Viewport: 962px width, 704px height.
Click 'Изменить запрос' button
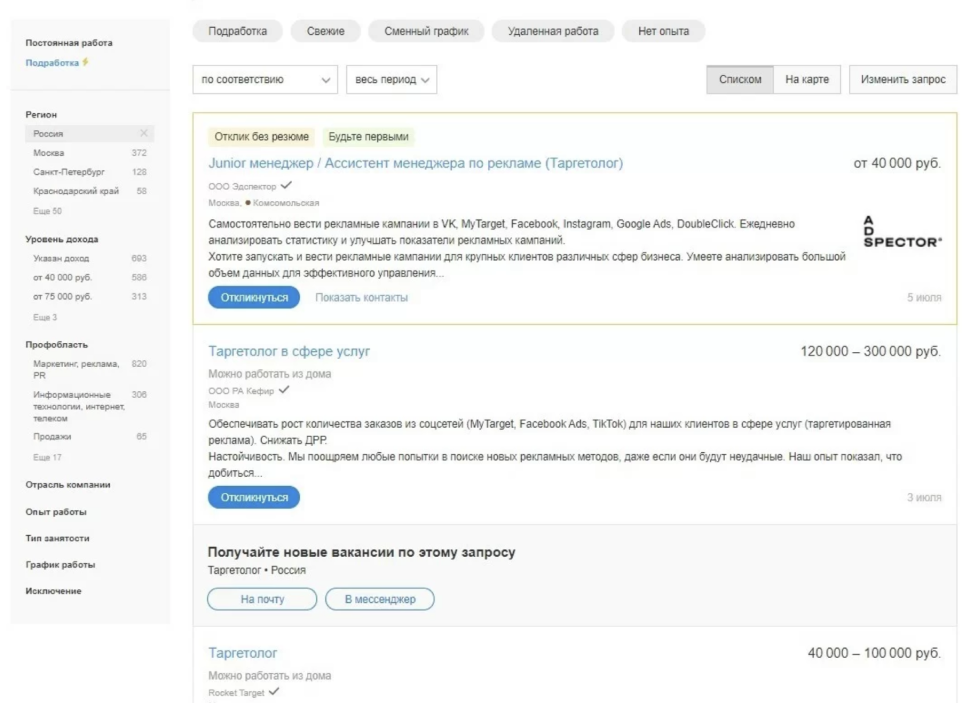903,80
